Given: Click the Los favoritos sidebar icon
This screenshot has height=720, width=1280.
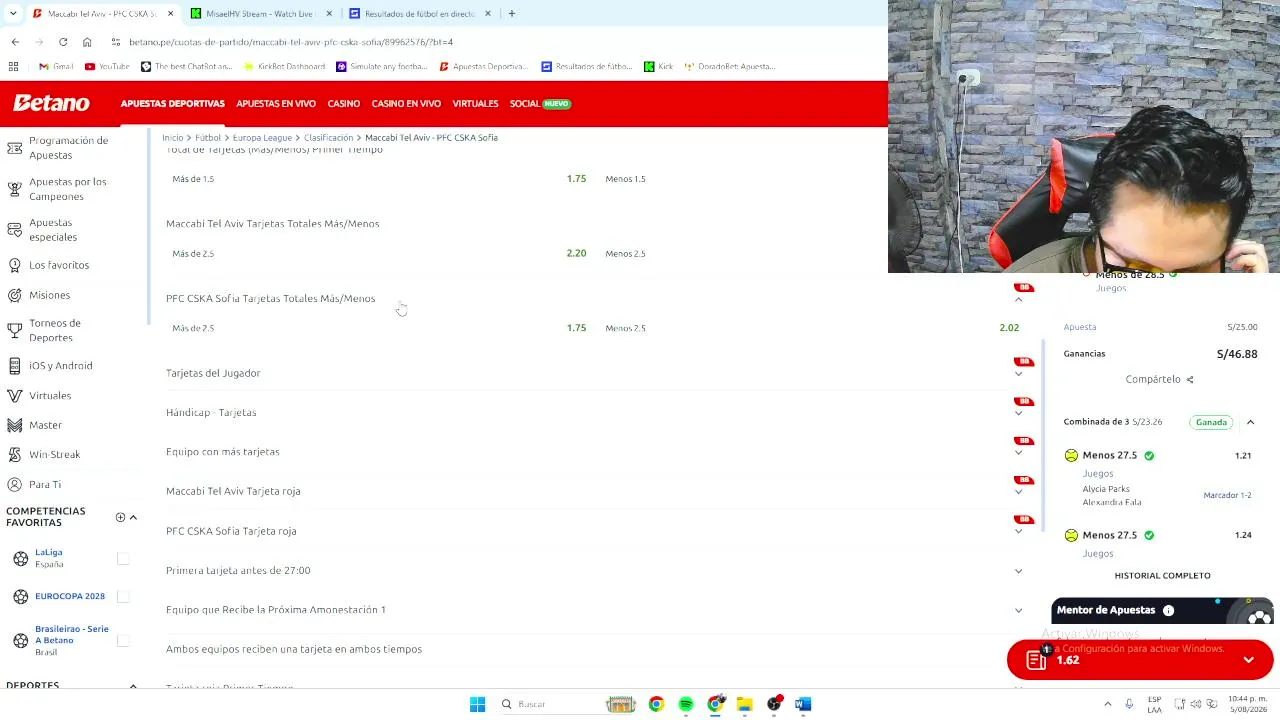Looking at the screenshot, I should [14, 265].
